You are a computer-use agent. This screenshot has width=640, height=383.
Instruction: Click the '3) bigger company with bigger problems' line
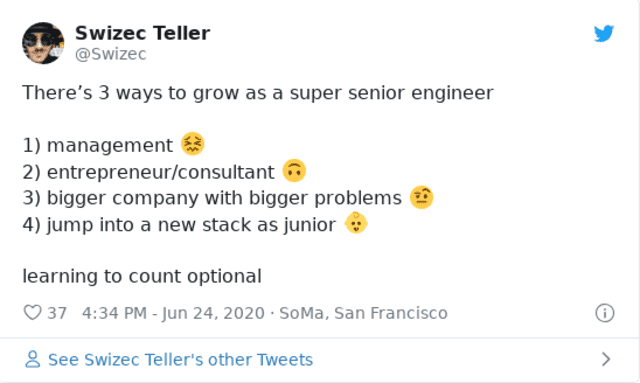pyautogui.click(x=212, y=198)
